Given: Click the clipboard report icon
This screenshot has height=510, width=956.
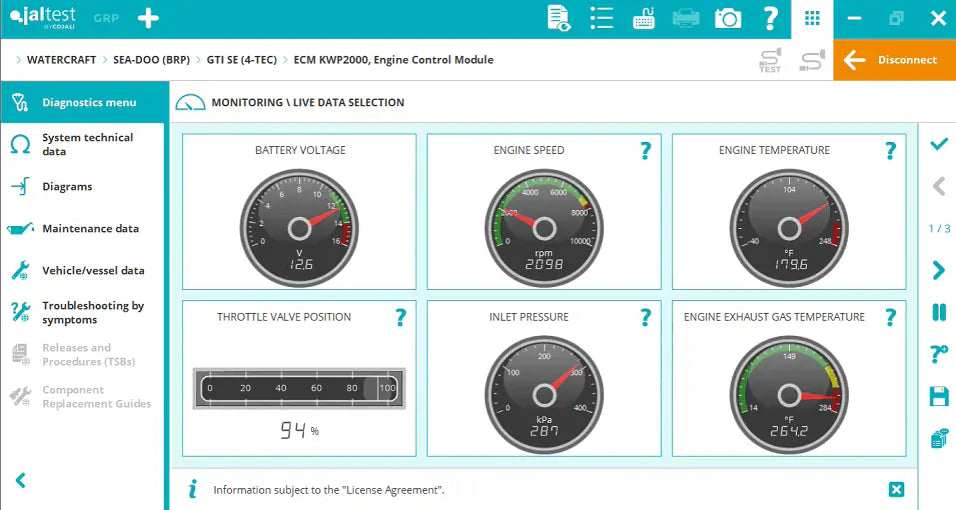Looking at the screenshot, I should pyautogui.click(x=939, y=438).
